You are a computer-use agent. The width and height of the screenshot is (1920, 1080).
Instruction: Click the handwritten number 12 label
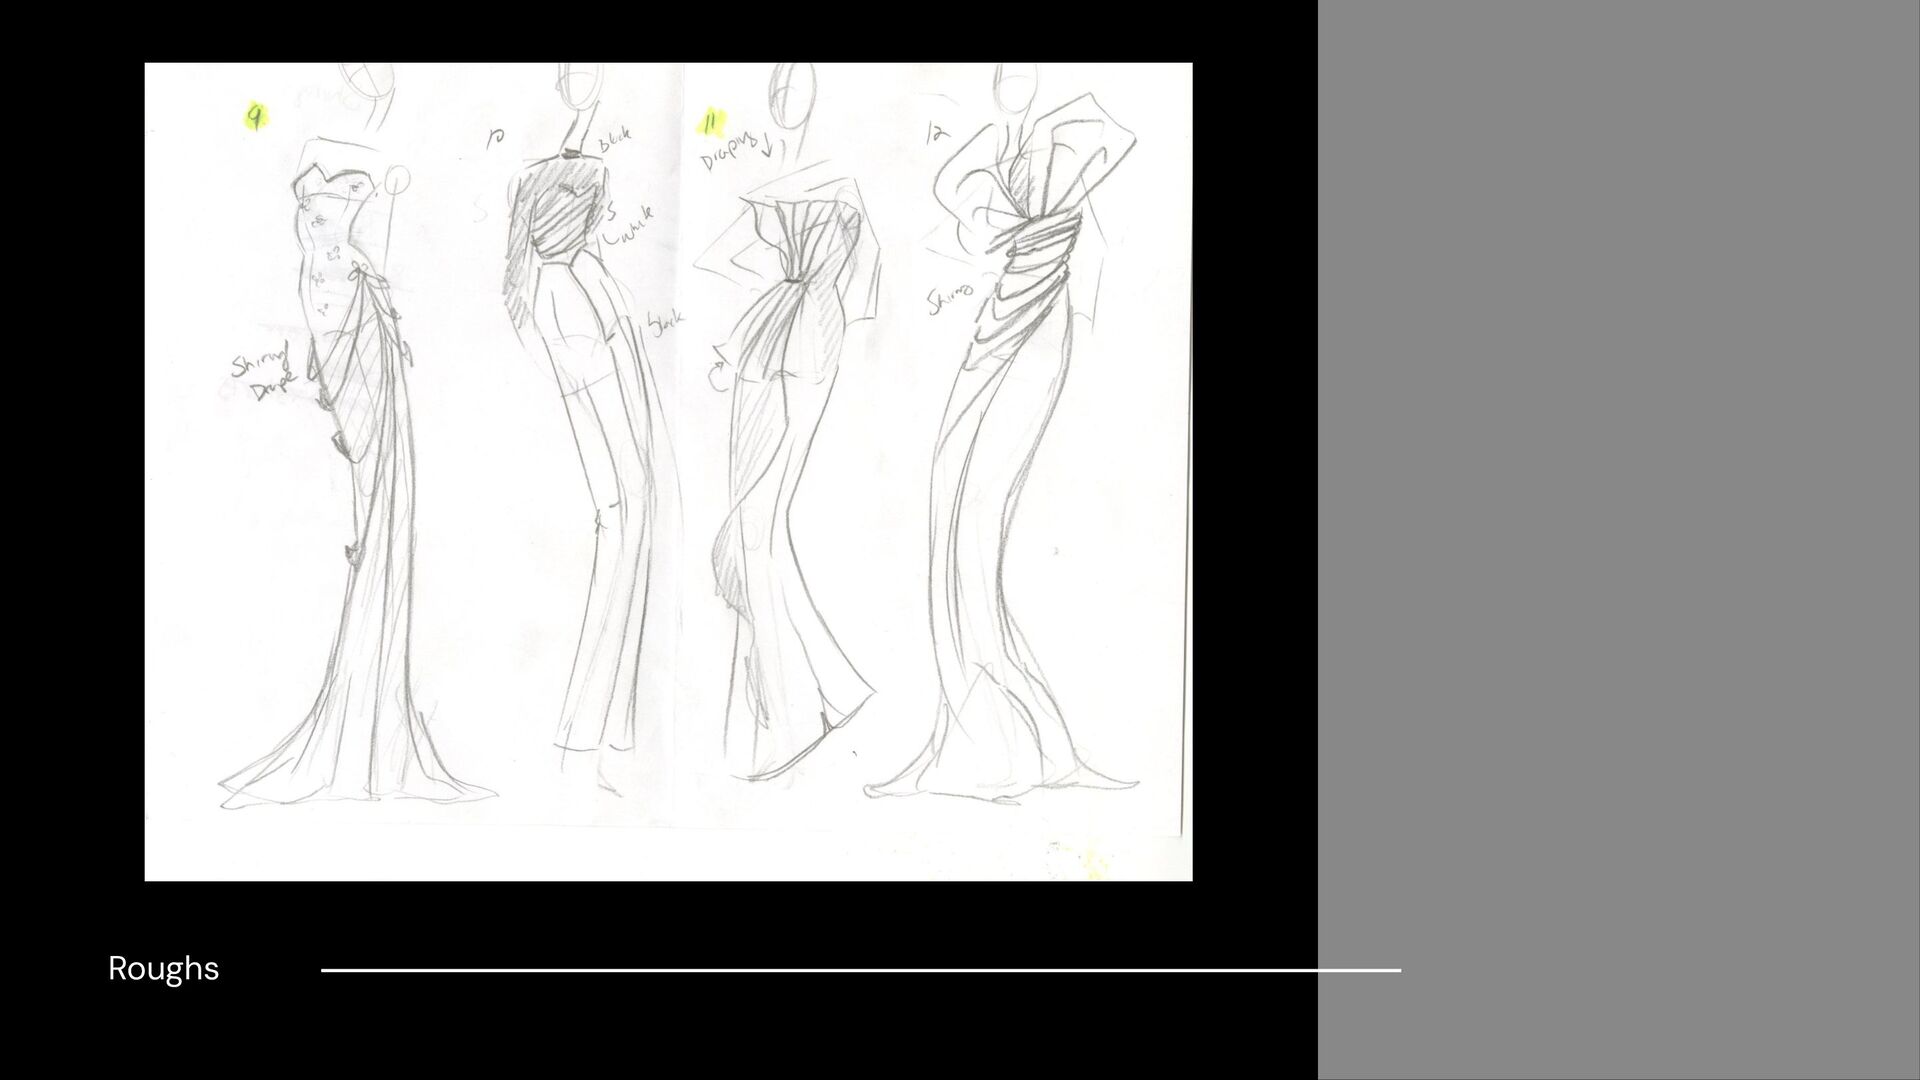click(937, 133)
